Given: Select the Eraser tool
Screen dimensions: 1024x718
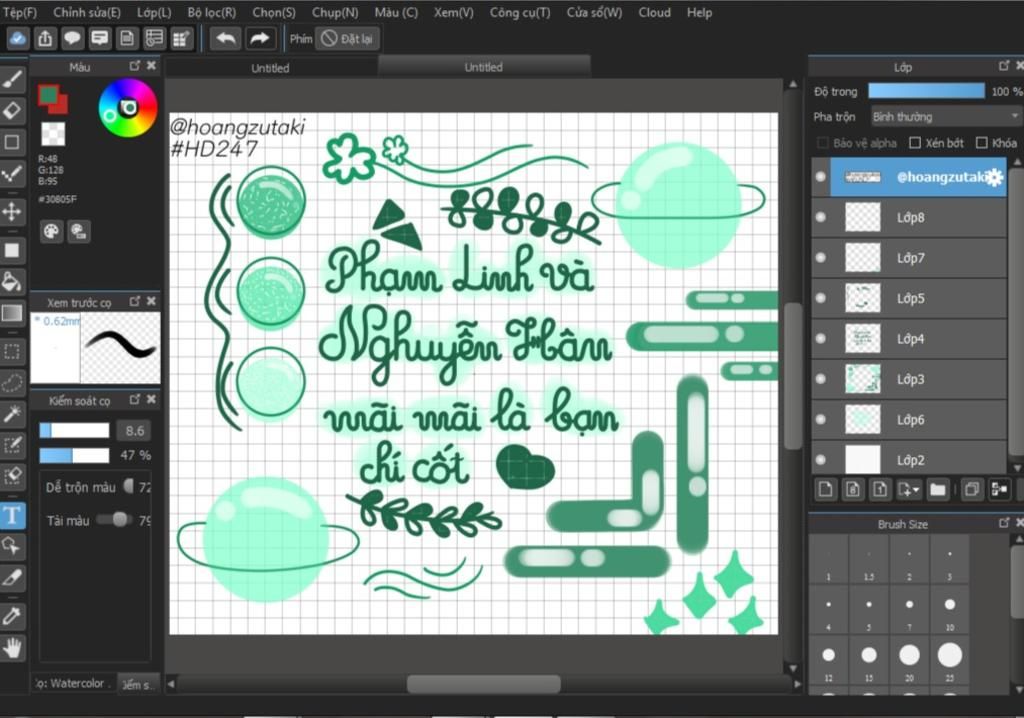Looking at the screenshot, I should pyautogui.click(x=12, y=109).
